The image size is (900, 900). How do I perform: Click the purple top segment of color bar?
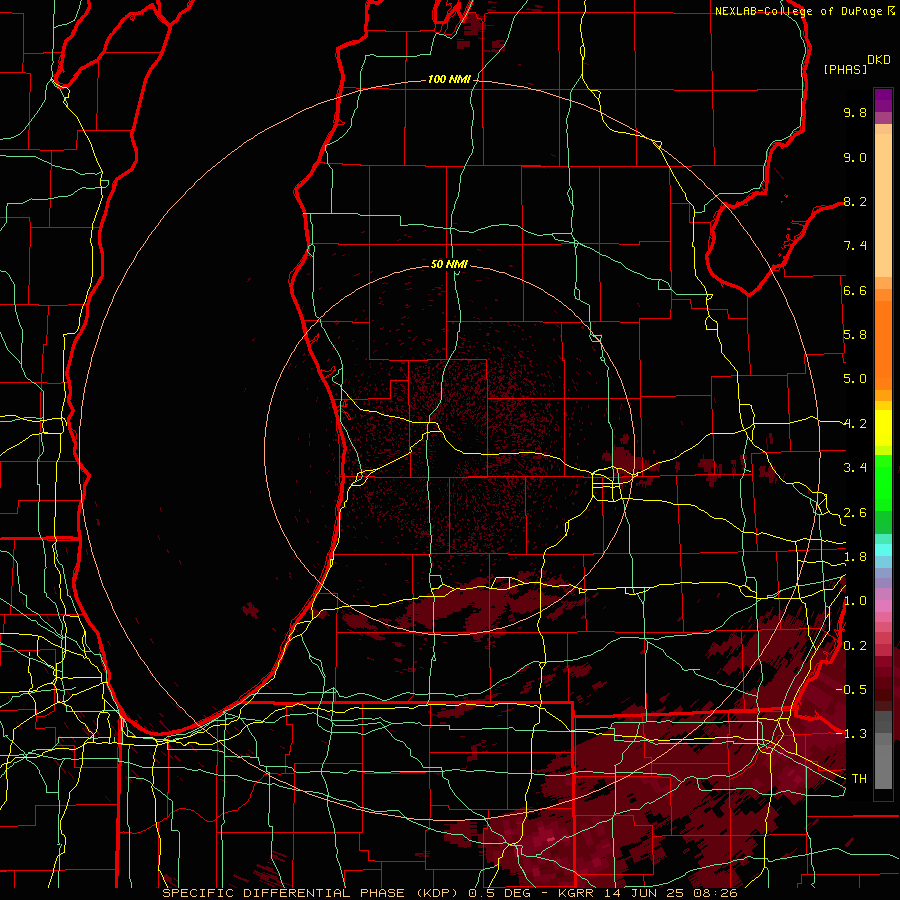coord(883,100)
